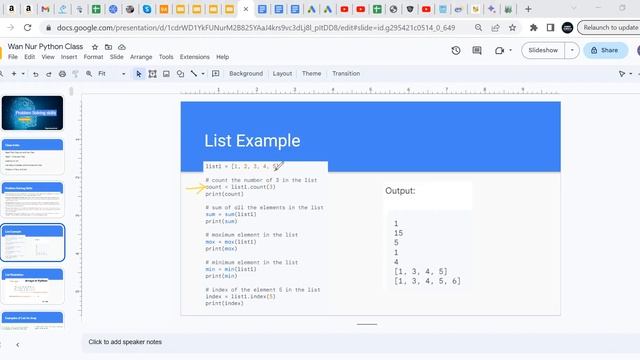Click the Meet camera icon
The image size is (640, 360).
pos(499,50)
